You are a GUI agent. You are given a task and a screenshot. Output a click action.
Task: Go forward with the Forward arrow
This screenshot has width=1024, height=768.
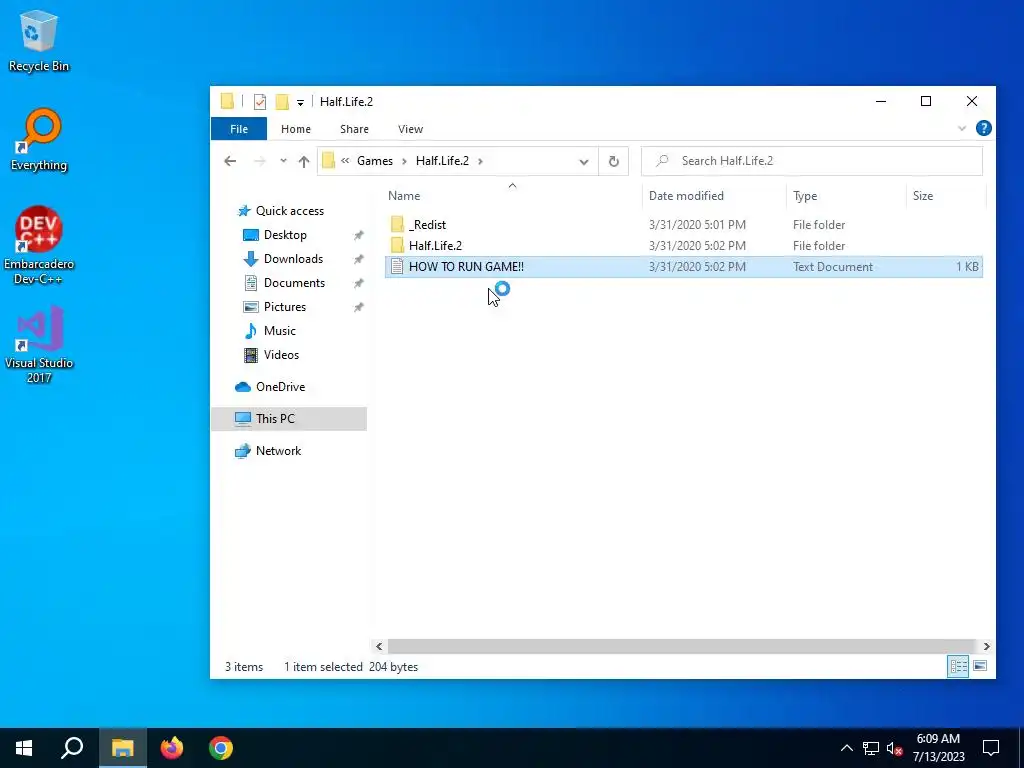(x=260, y=161)
